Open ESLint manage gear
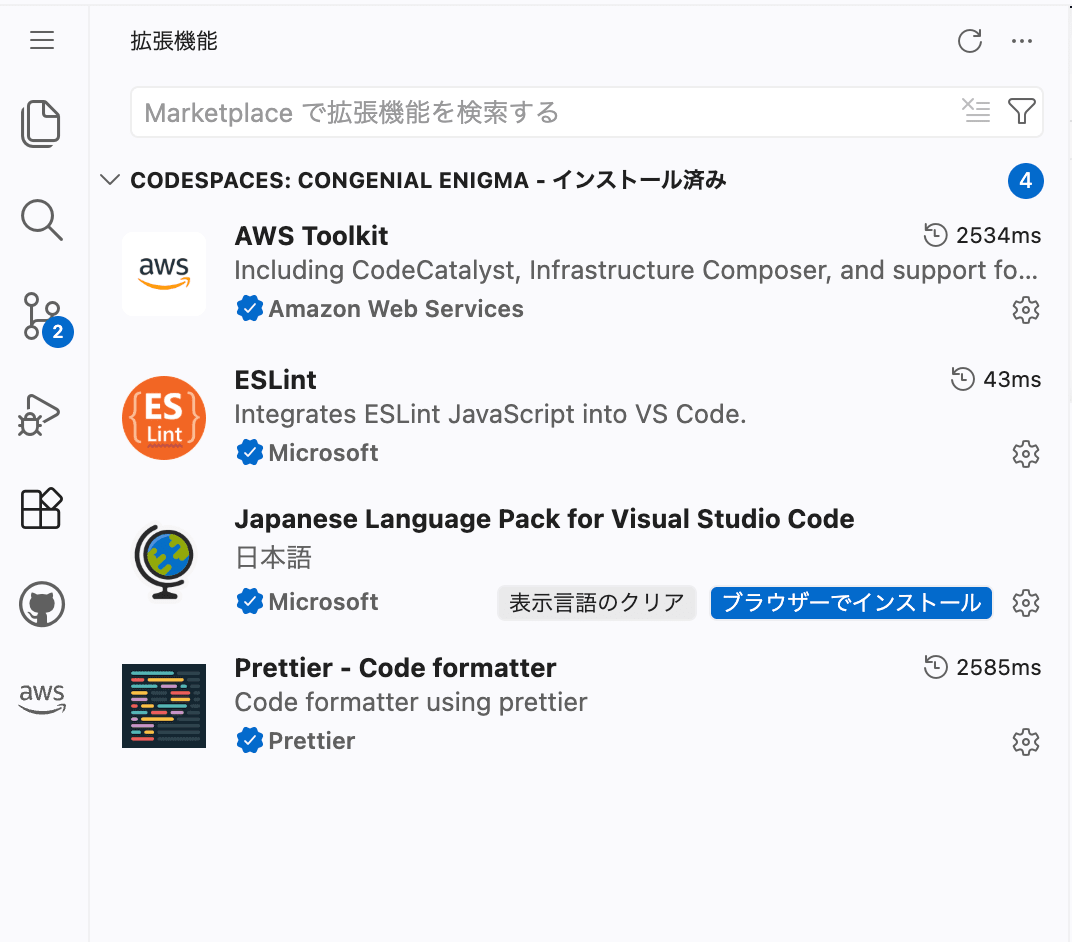This screenshot has width=1072, height=942. tap(1026, 453)
